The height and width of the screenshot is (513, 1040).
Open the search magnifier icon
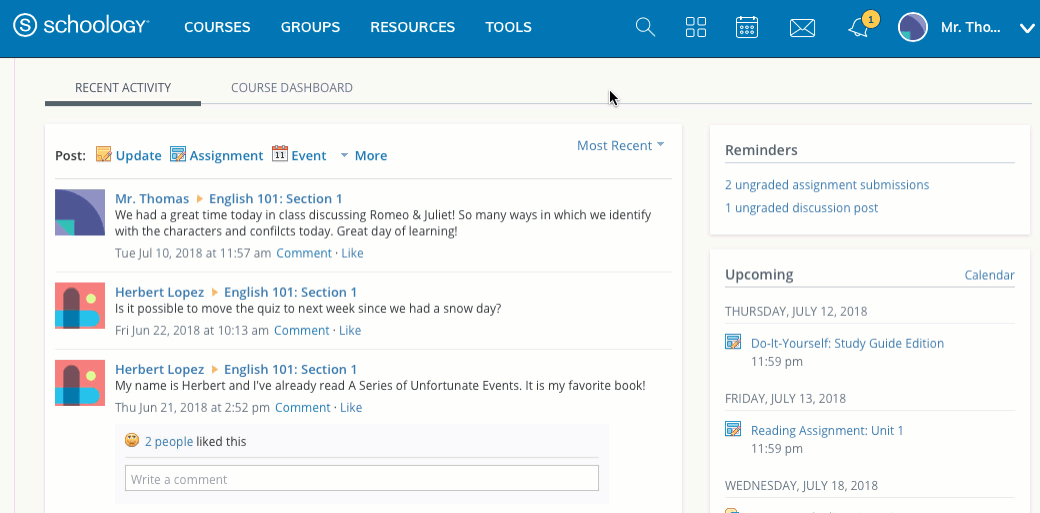(x=645, y=28)
